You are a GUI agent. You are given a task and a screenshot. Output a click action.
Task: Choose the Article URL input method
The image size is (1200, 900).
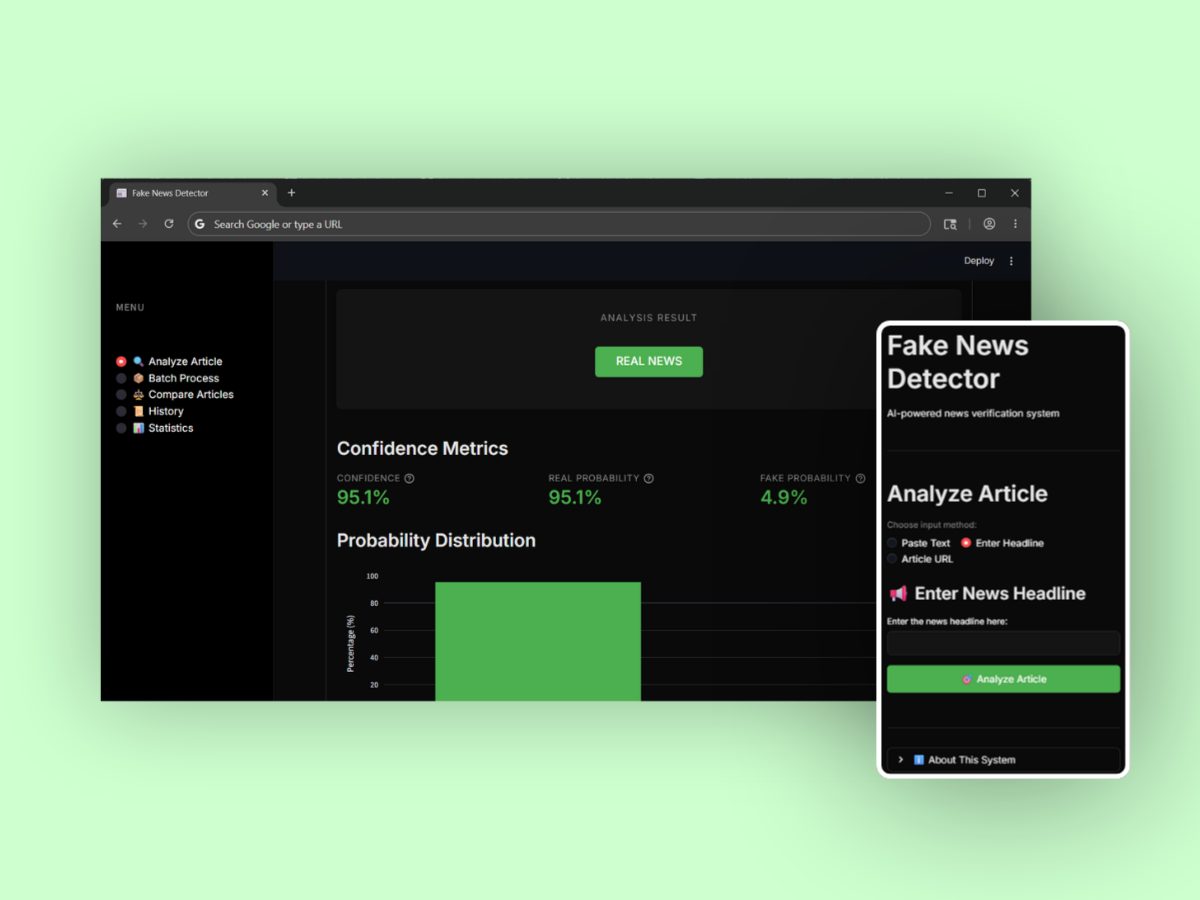(892, 559)
